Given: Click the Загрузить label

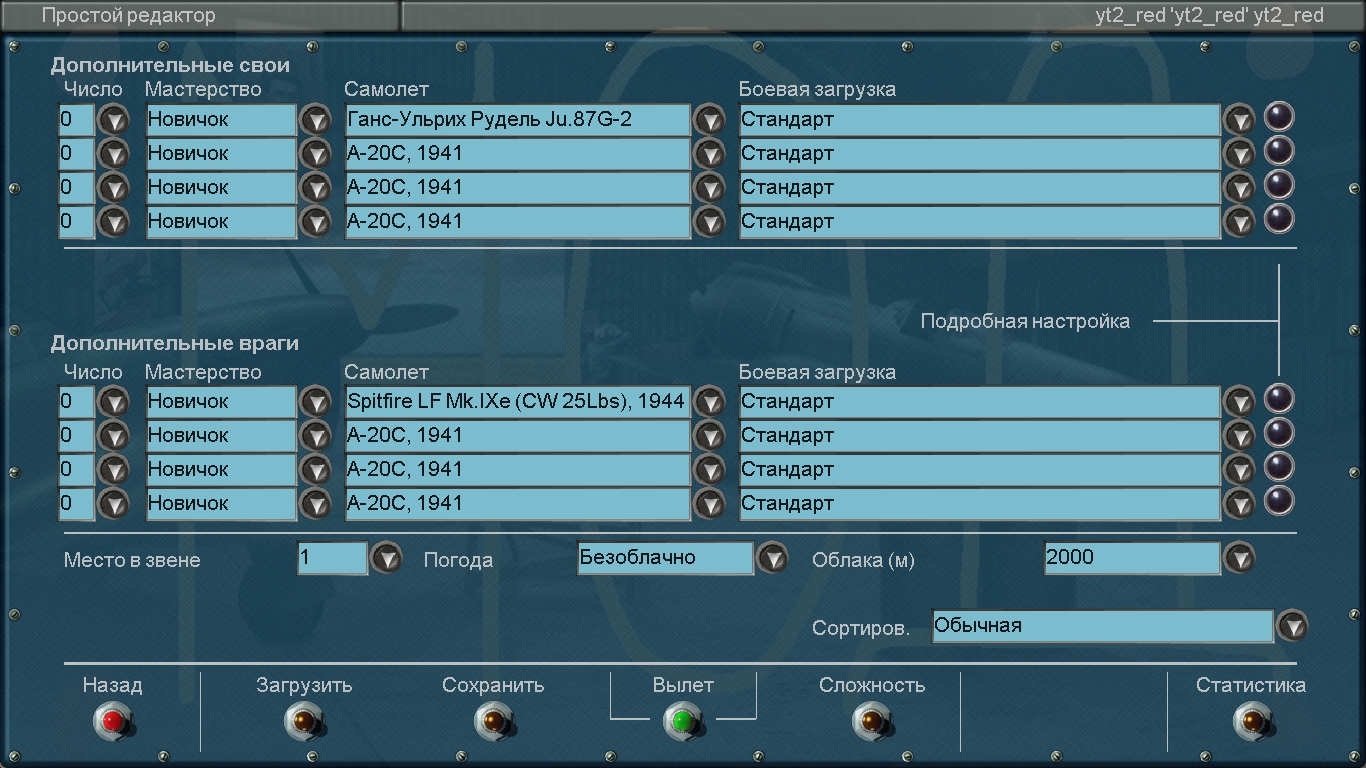Looking at the screenshot, I should pos(304,686).
